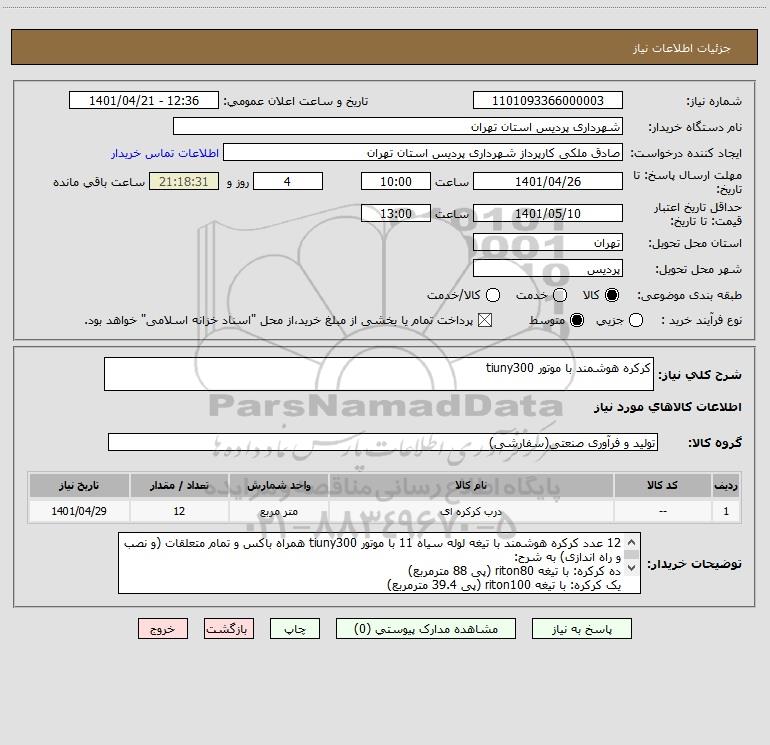Select the کالا/خدمت radio button

[x=493, y=295]
